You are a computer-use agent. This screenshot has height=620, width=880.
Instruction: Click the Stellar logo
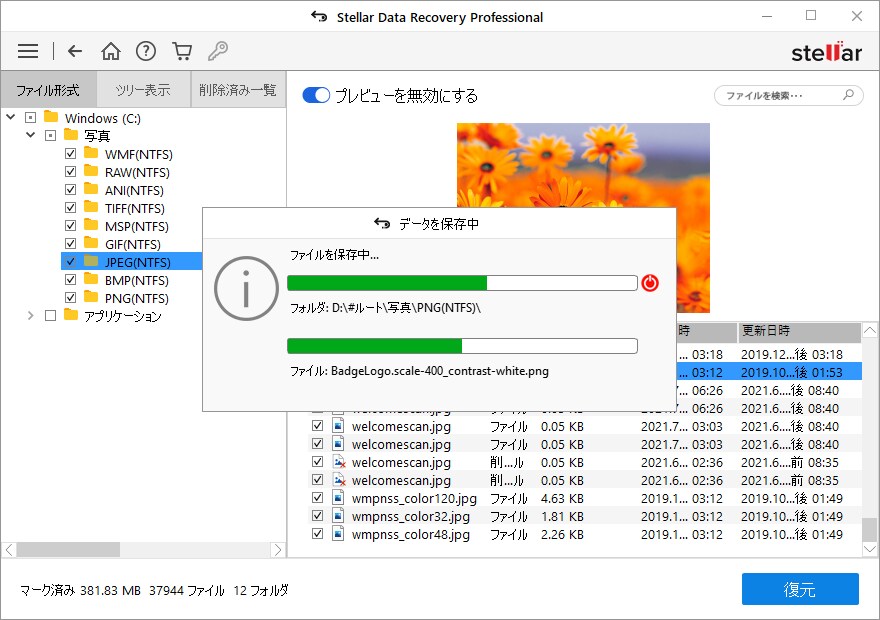pos(826,52)
